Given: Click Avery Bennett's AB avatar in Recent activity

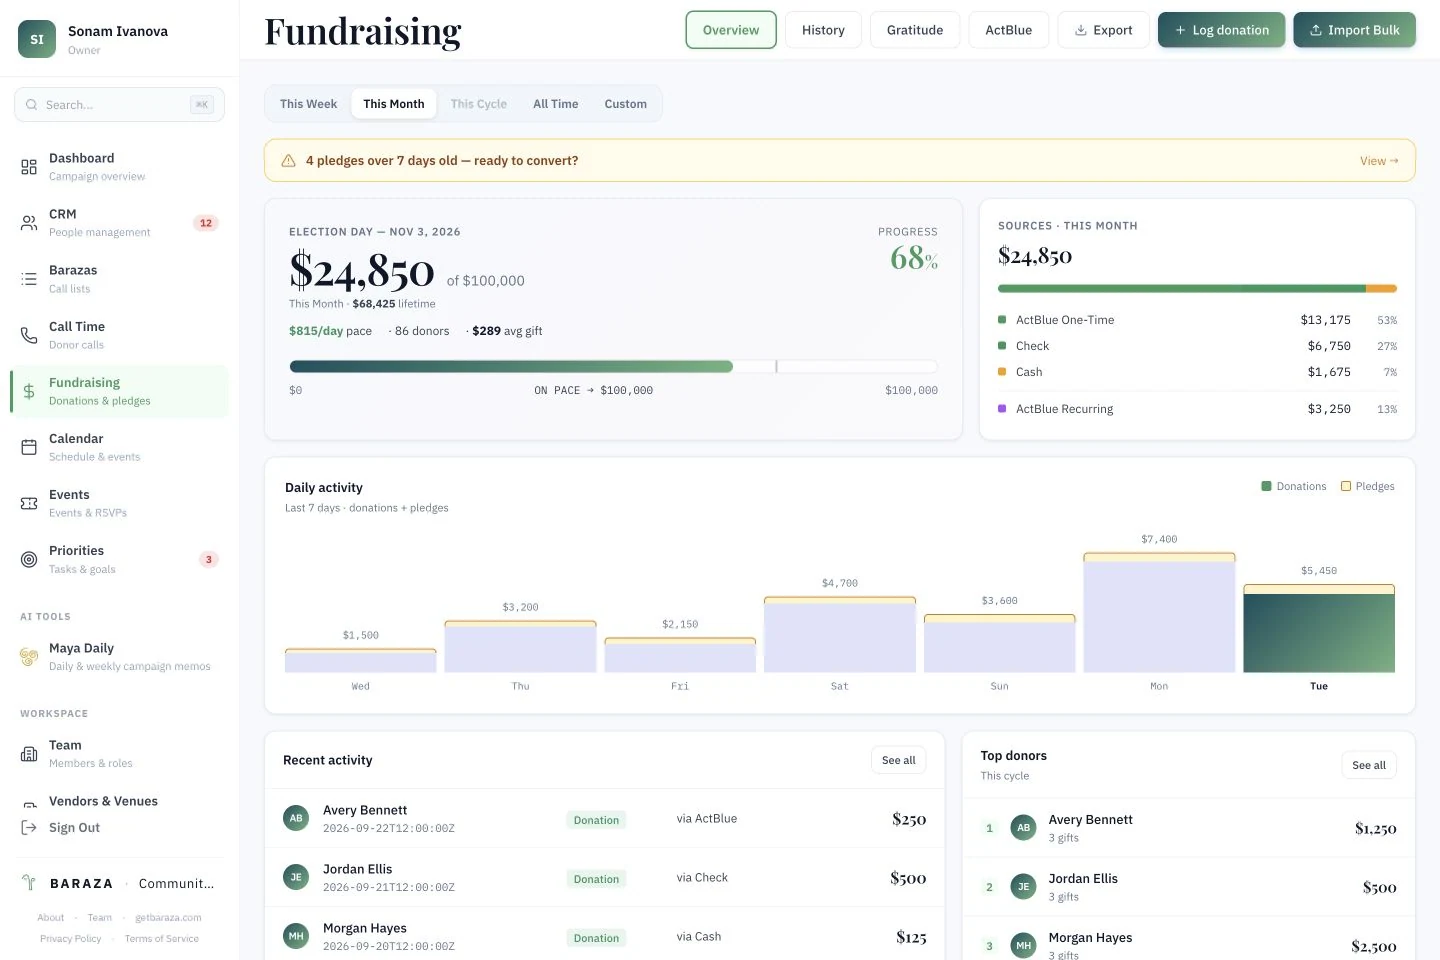Looking at the screenshot, I should [x=296, y=818].
